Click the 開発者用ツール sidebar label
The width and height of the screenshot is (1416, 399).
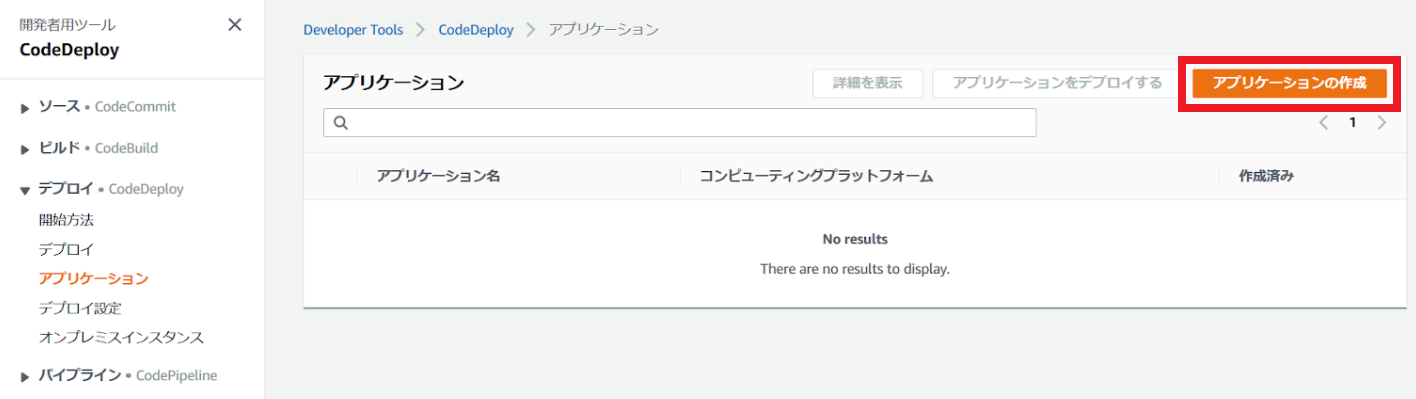point(67,24)
